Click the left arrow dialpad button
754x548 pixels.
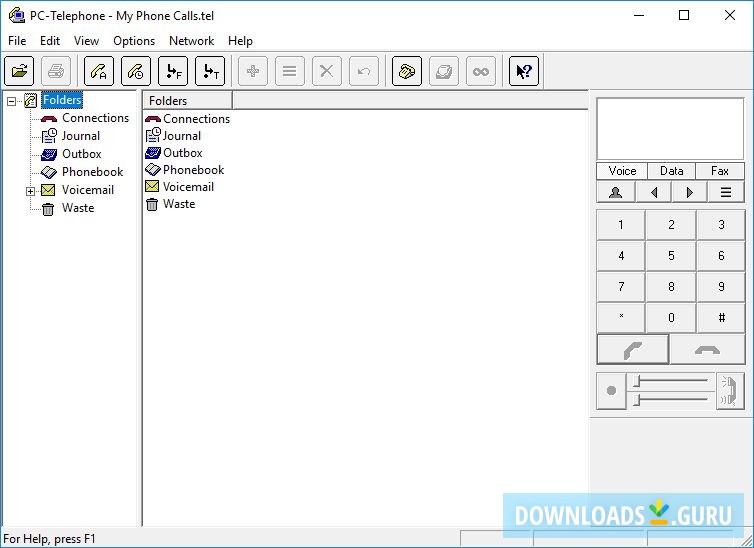(x=653, y=192)
